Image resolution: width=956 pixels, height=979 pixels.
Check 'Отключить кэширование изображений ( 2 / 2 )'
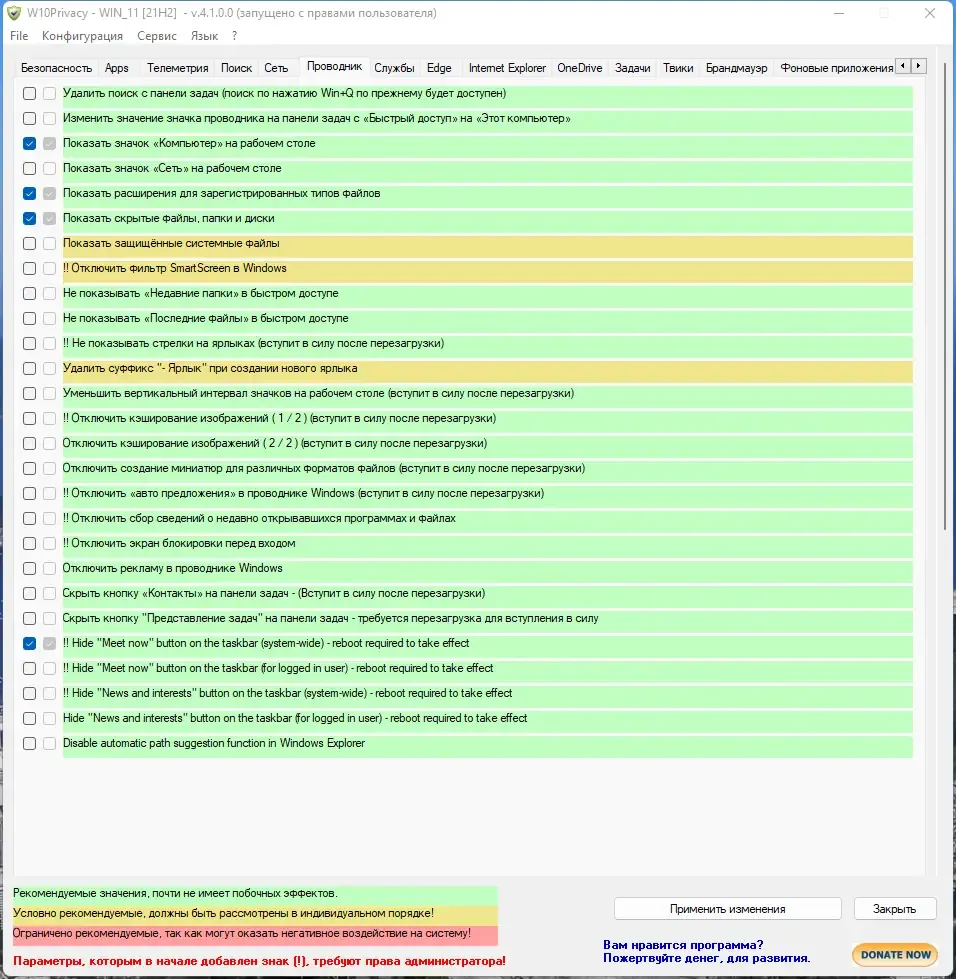(29, 443)
